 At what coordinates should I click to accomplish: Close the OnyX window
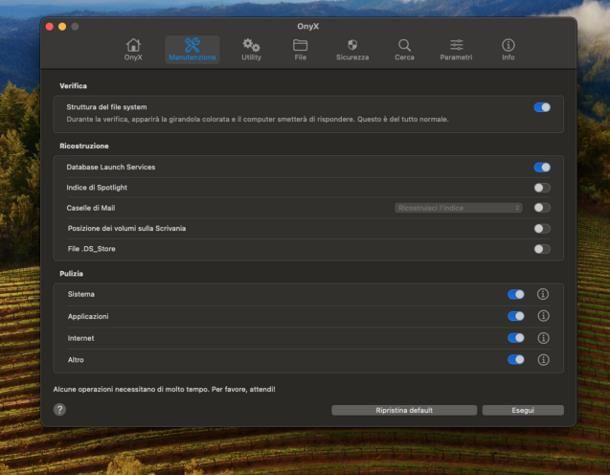coord(49,26)
